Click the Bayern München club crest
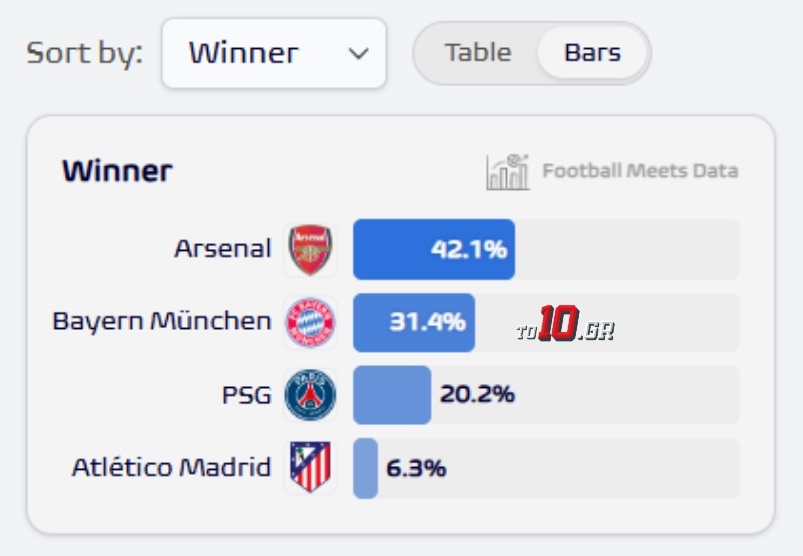803x556 pixels. click(310, 322)
